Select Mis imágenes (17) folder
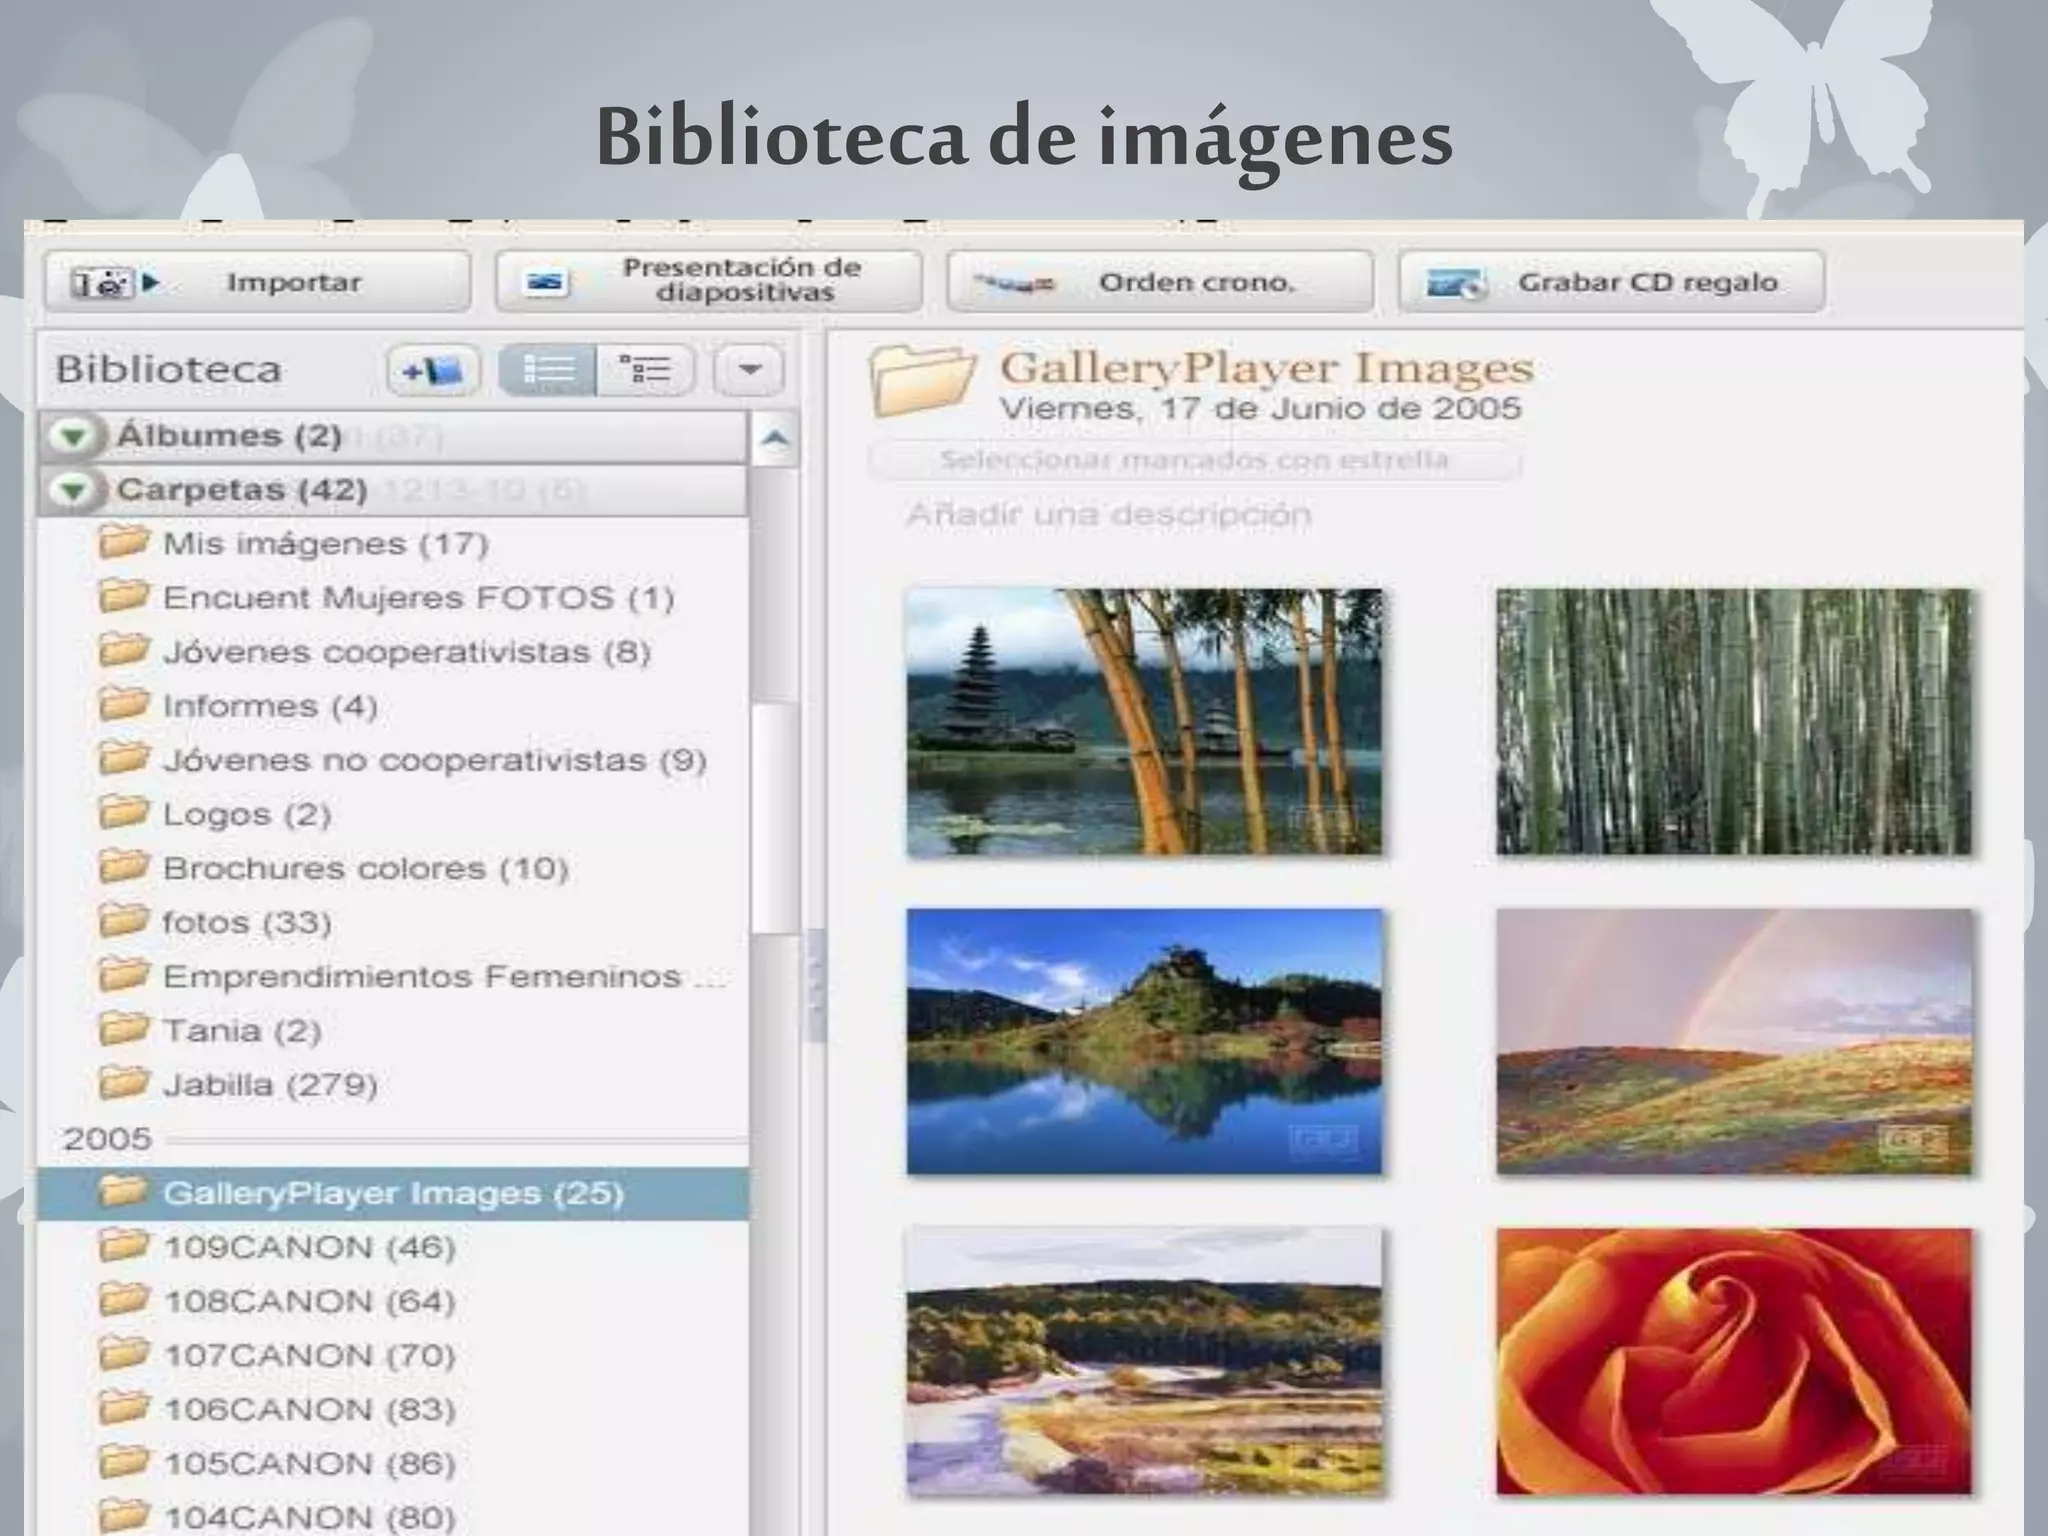Viewport: 2048px width, 1536px height. point(393,544)
